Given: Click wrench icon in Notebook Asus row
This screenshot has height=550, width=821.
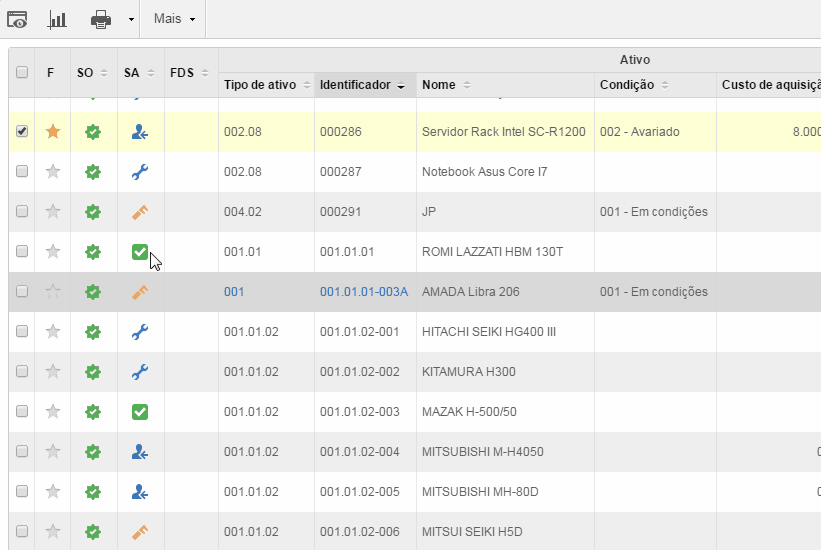Looking at the screenshot, I should pos(140,171).
